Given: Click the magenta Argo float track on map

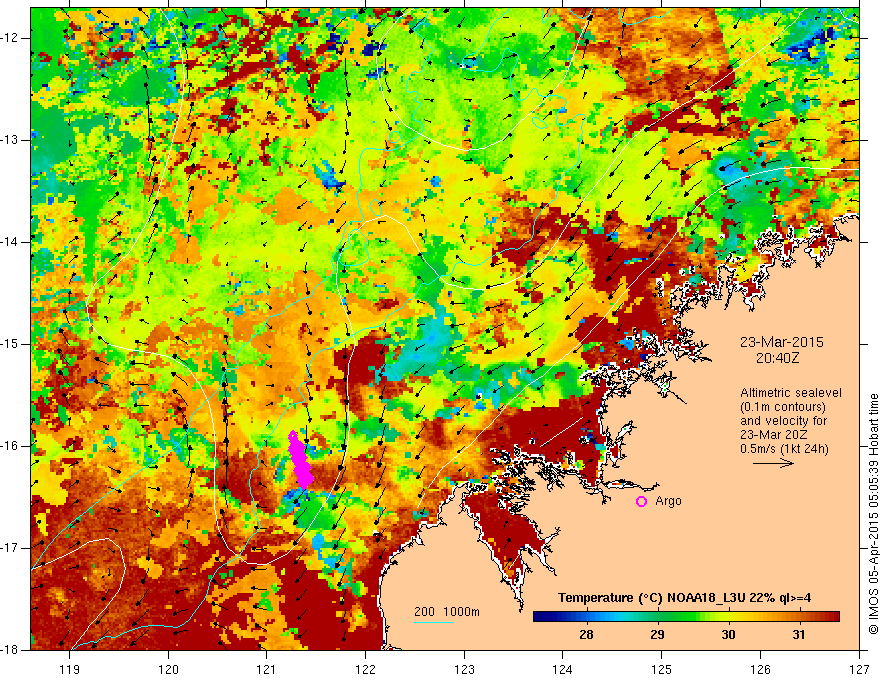Looking at the screenshot, I should [x=300, y=460].
